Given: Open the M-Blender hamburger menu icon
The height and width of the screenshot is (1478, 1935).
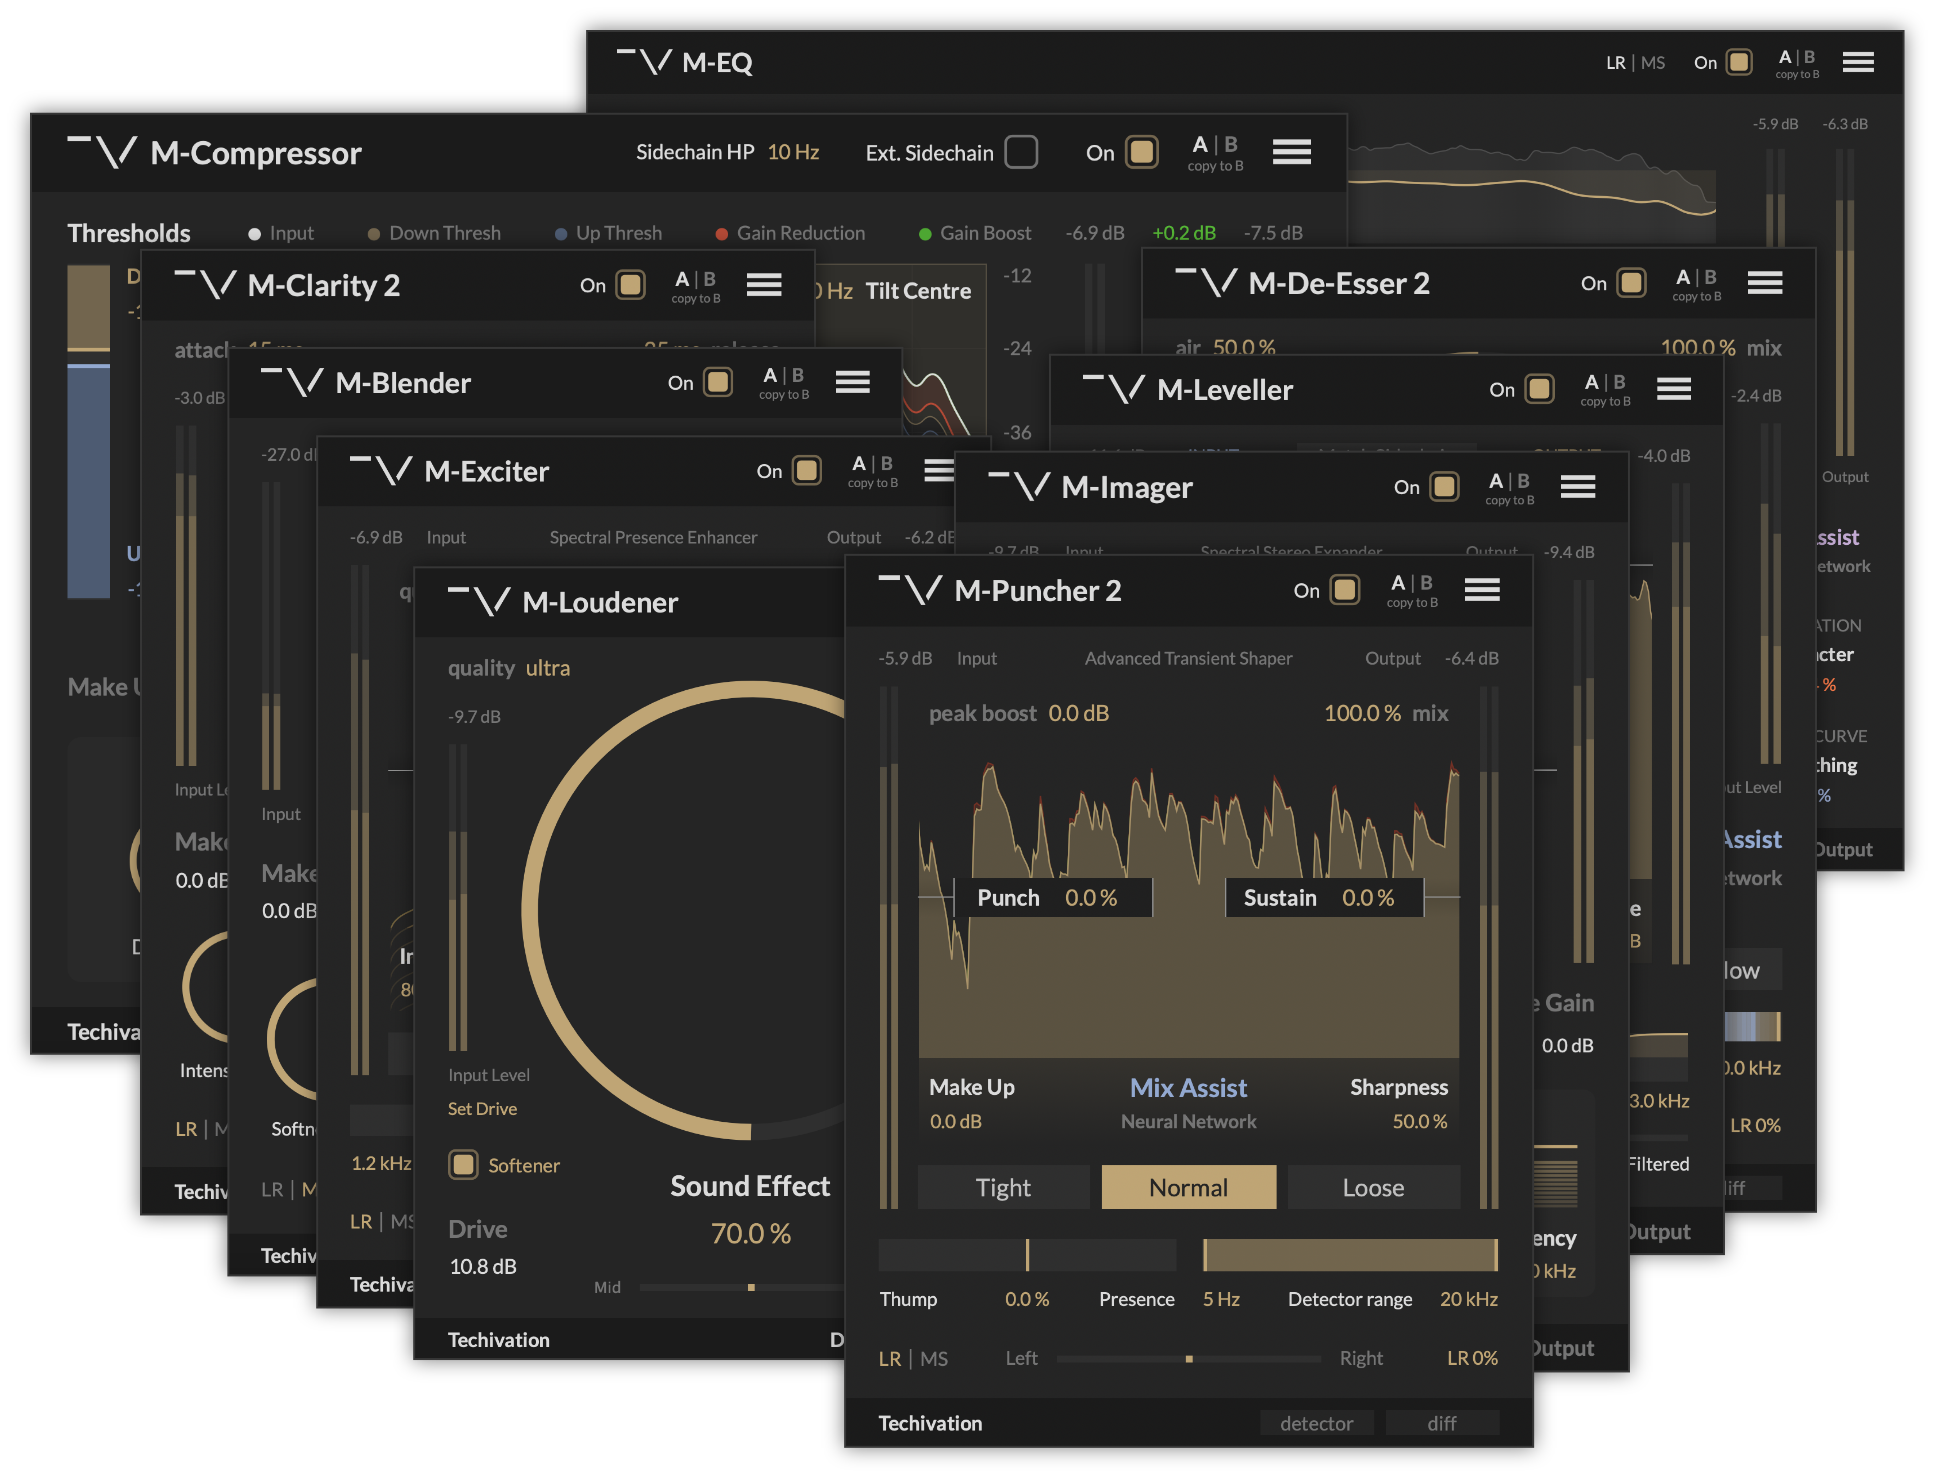Looking at the screenshot, I should coord(852,382).
